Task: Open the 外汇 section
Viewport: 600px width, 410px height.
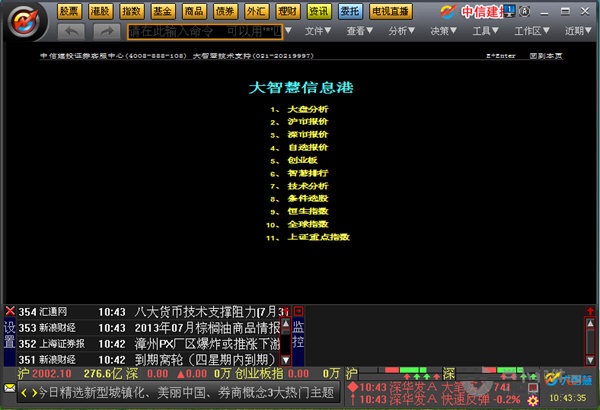Action: pos(256,11)
